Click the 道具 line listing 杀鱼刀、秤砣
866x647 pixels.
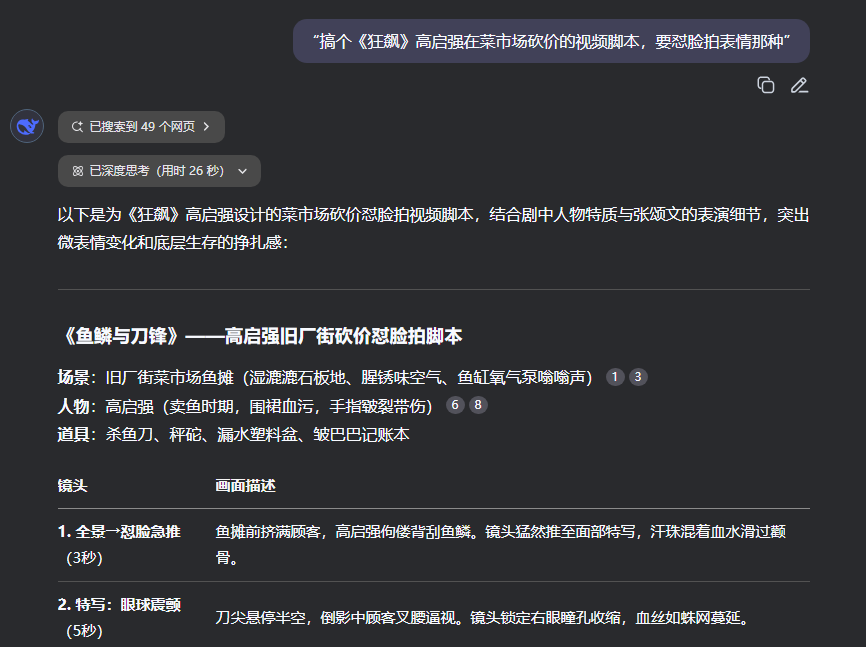[234, 434]
